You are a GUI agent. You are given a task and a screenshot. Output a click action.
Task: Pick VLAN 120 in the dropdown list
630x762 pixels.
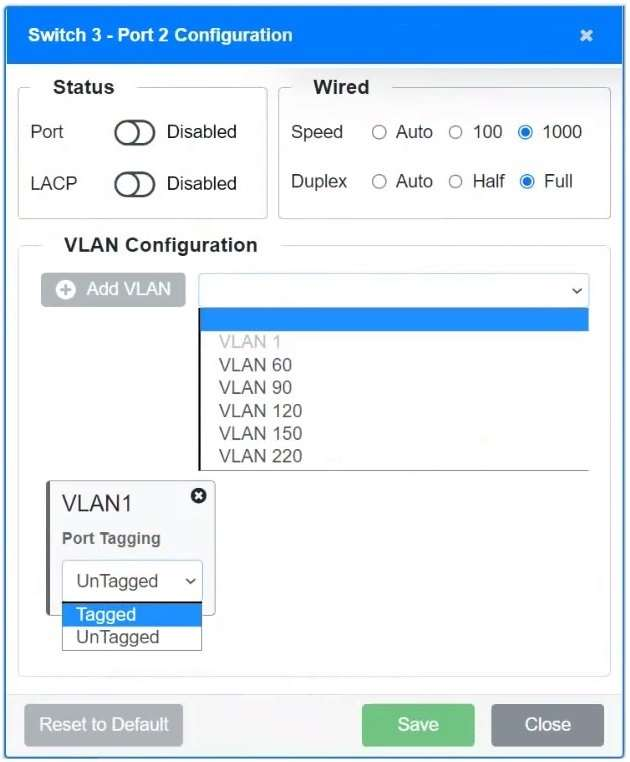(260, 411)
